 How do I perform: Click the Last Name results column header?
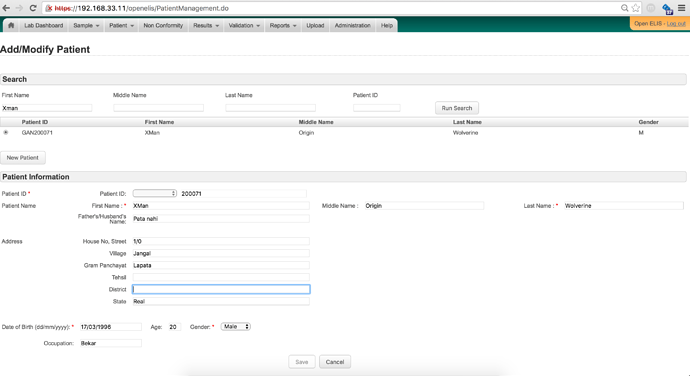(x=467, y=122)
